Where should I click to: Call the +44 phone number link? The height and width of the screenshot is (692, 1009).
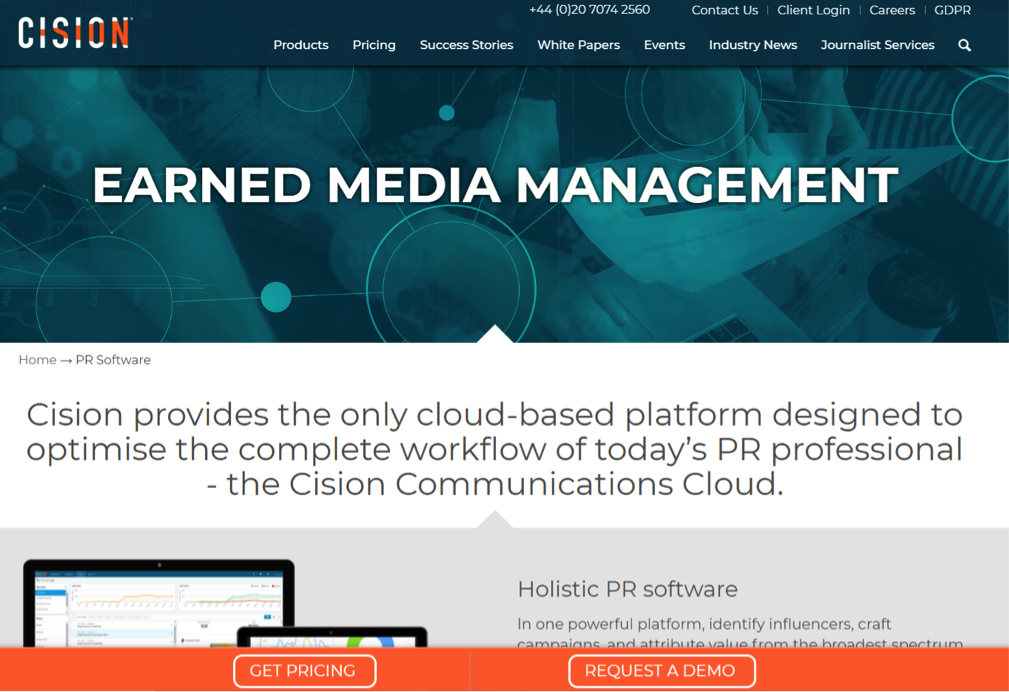[x=589, y=9]
